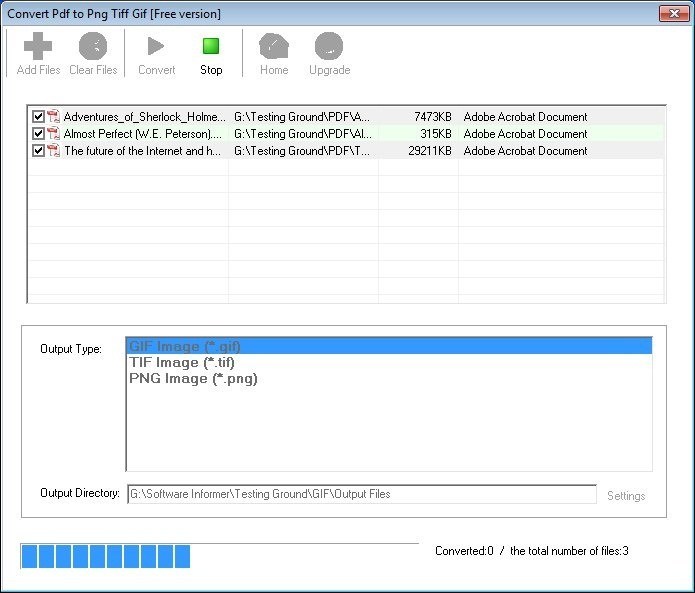Viewport: 695px width, 593px height.
Task: Open the Home toolbar icon
Action: 274,46
